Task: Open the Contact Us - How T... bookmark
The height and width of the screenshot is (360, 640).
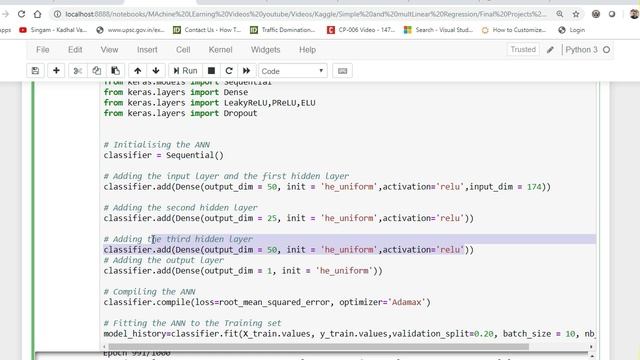Action: click(207, 30)
